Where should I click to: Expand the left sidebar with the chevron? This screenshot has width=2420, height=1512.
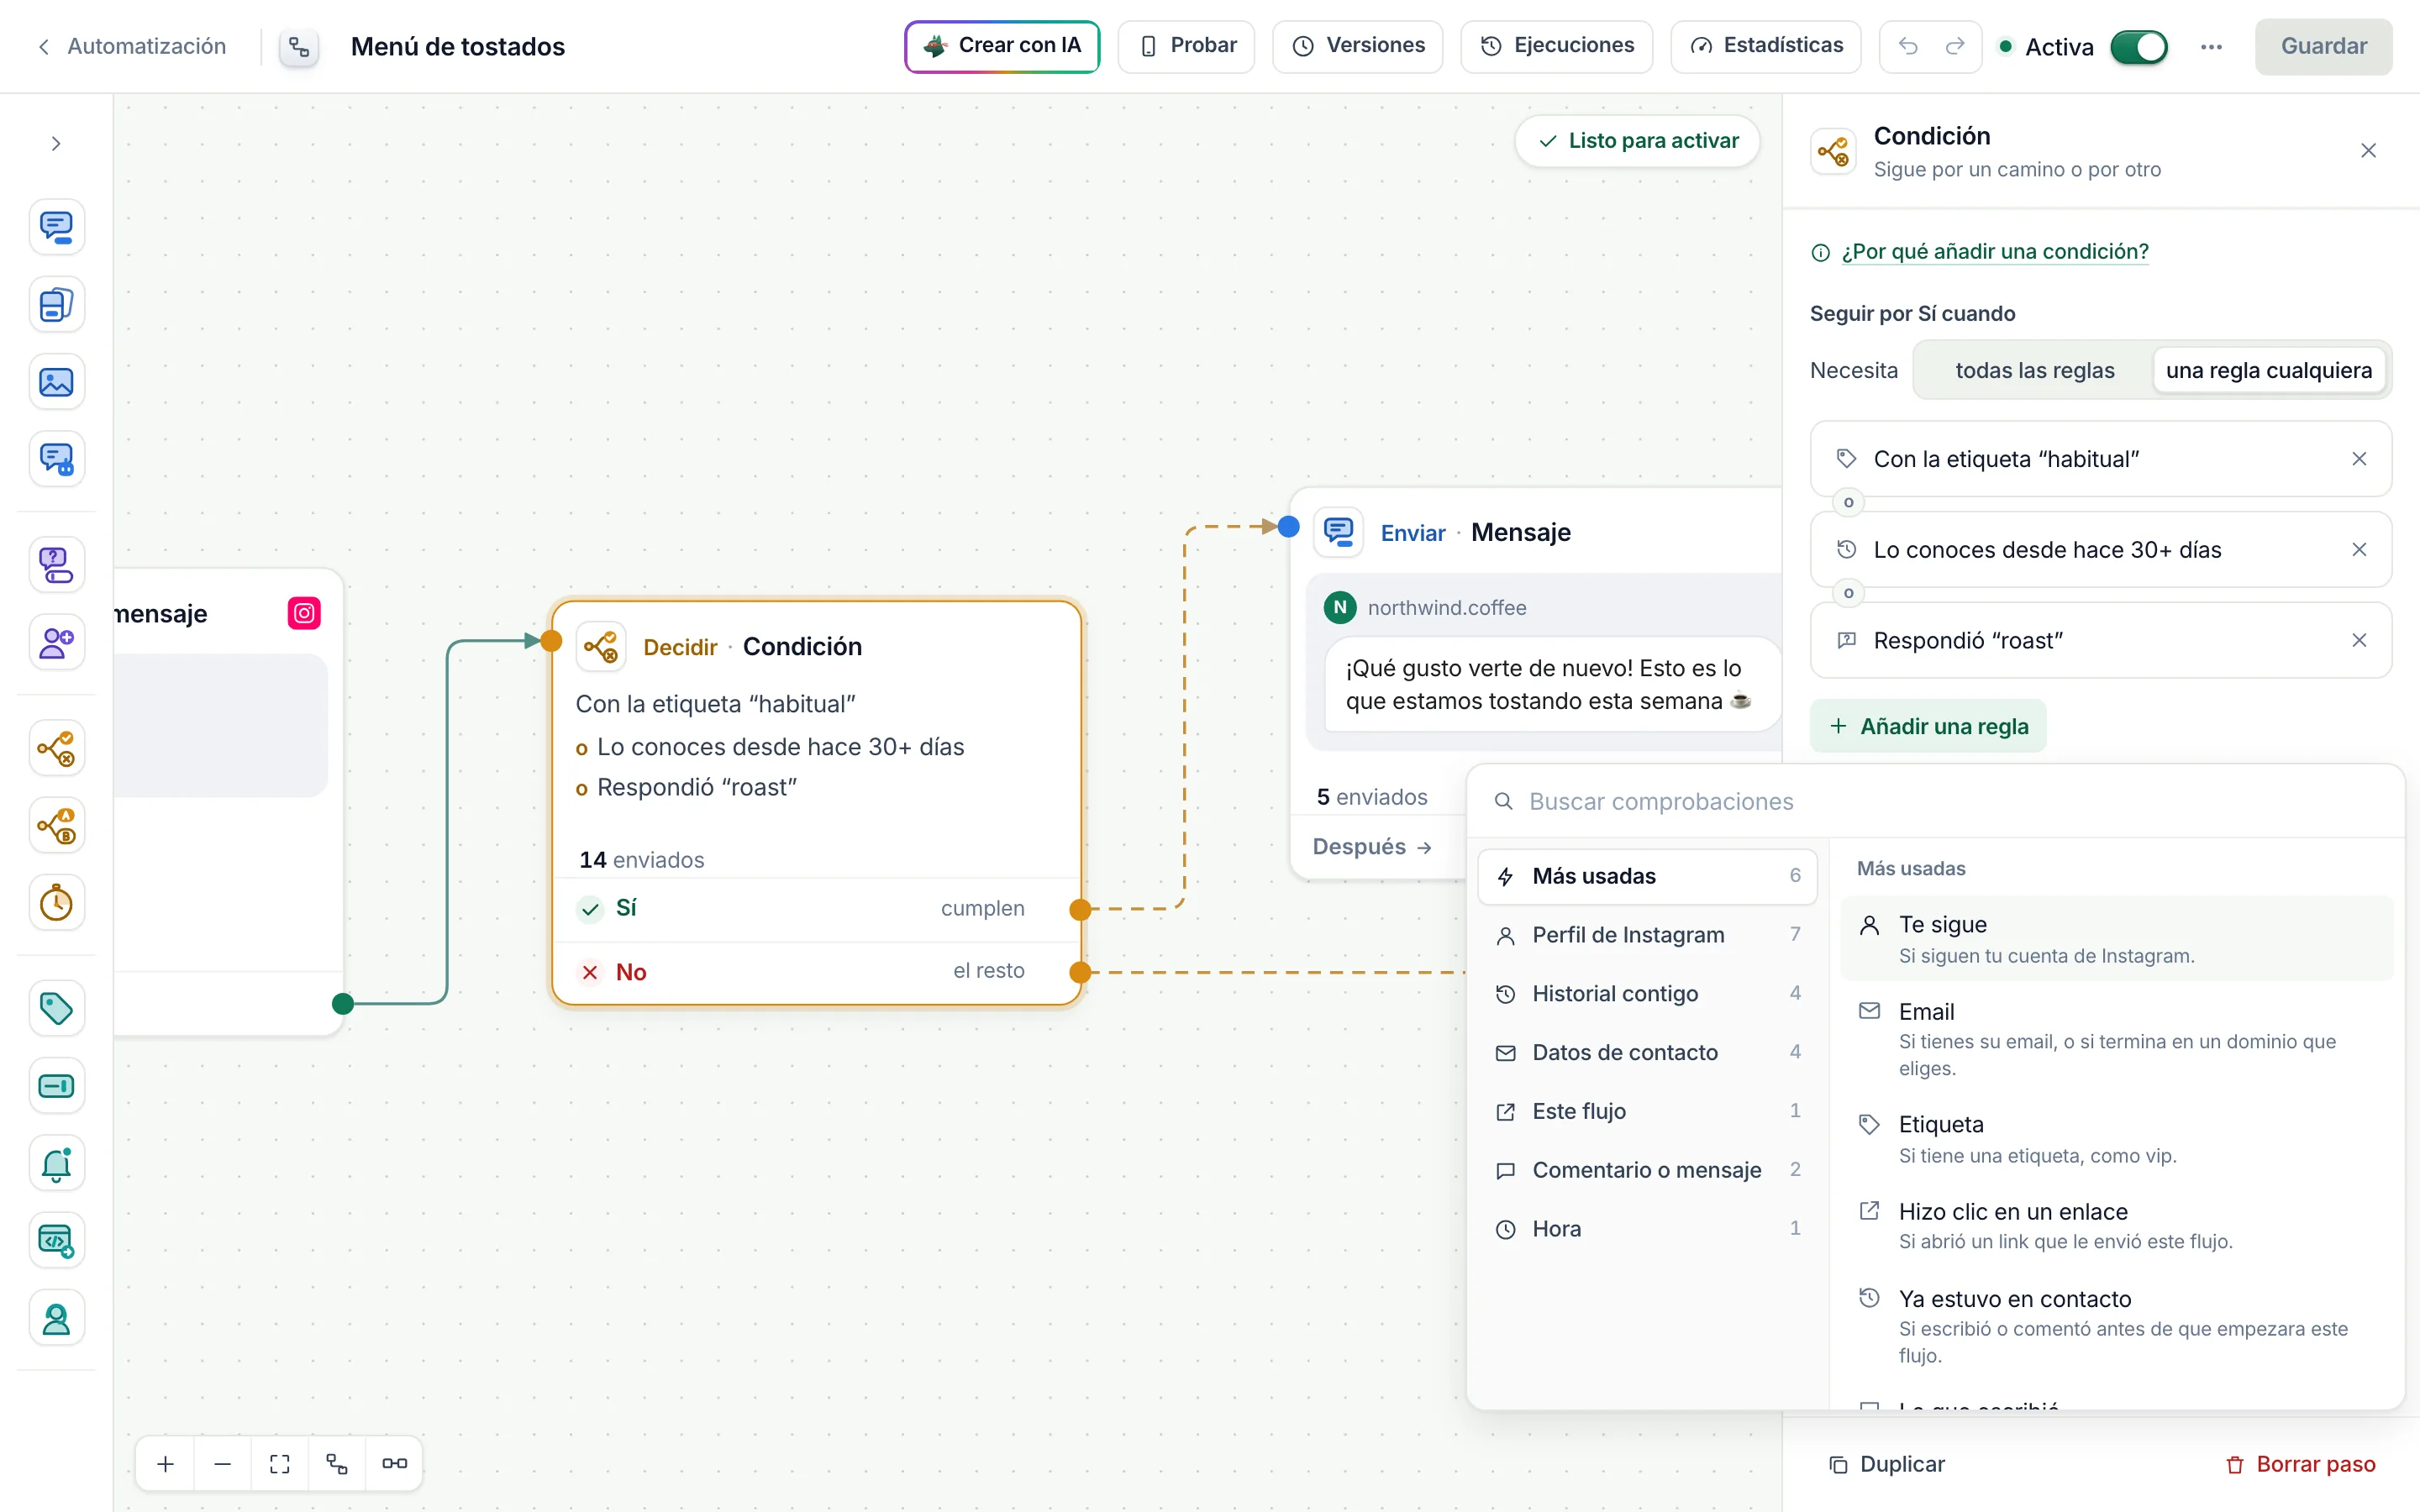click(56, 144)
